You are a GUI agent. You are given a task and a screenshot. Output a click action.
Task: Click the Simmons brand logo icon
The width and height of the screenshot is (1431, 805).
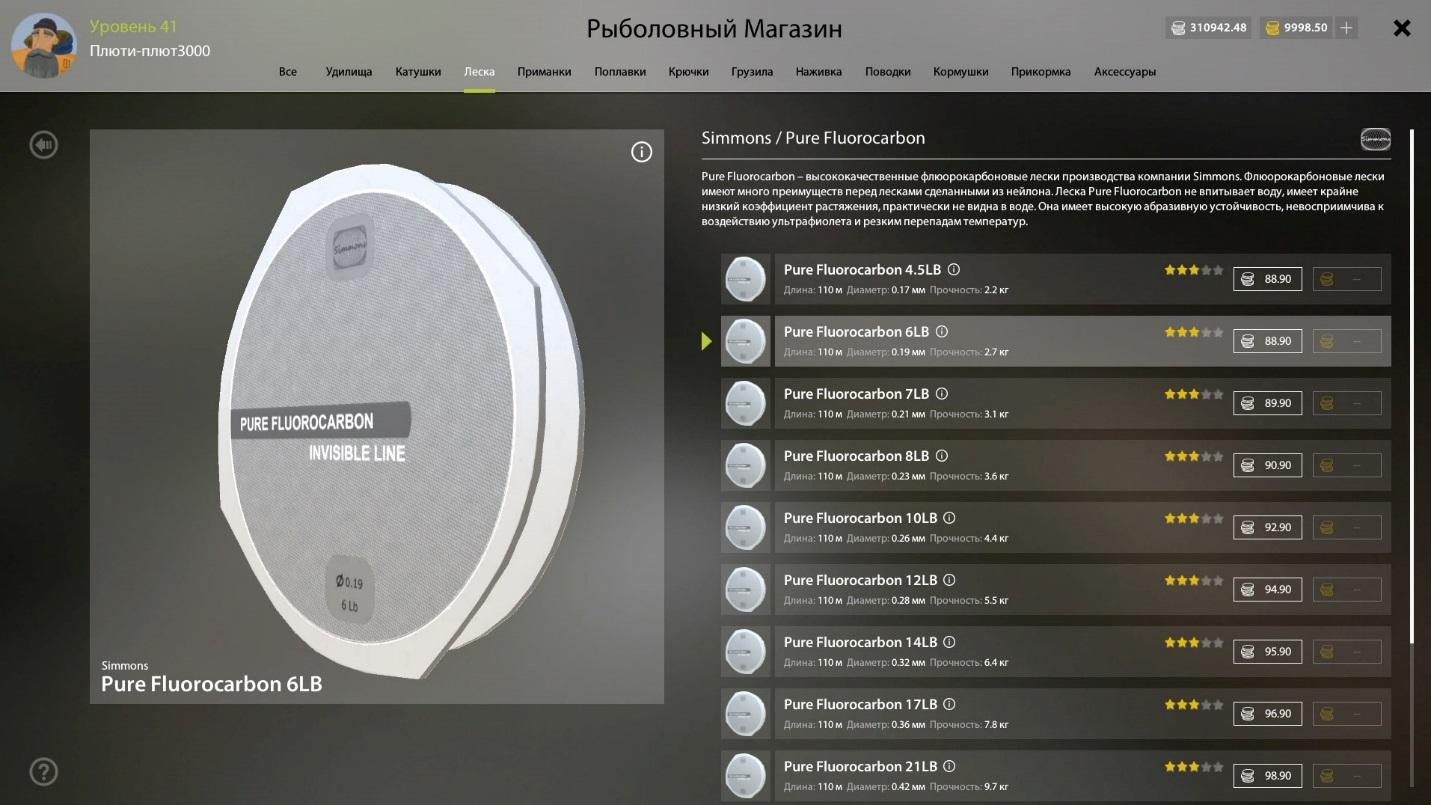point(1375,139)
